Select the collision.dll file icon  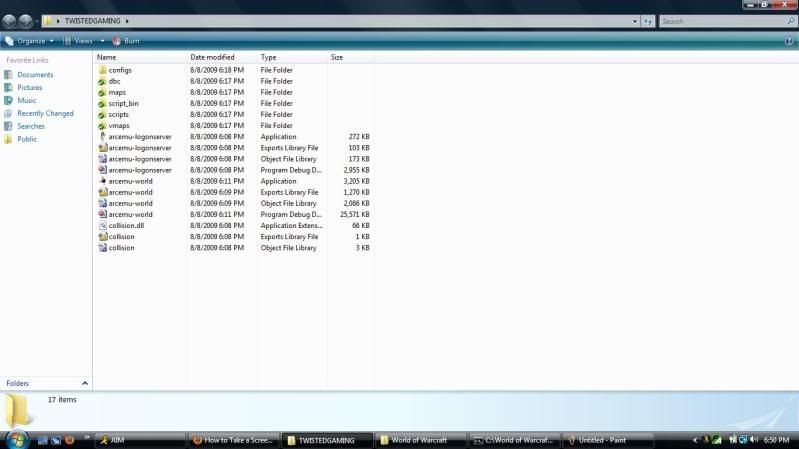(x=102, y=225)
